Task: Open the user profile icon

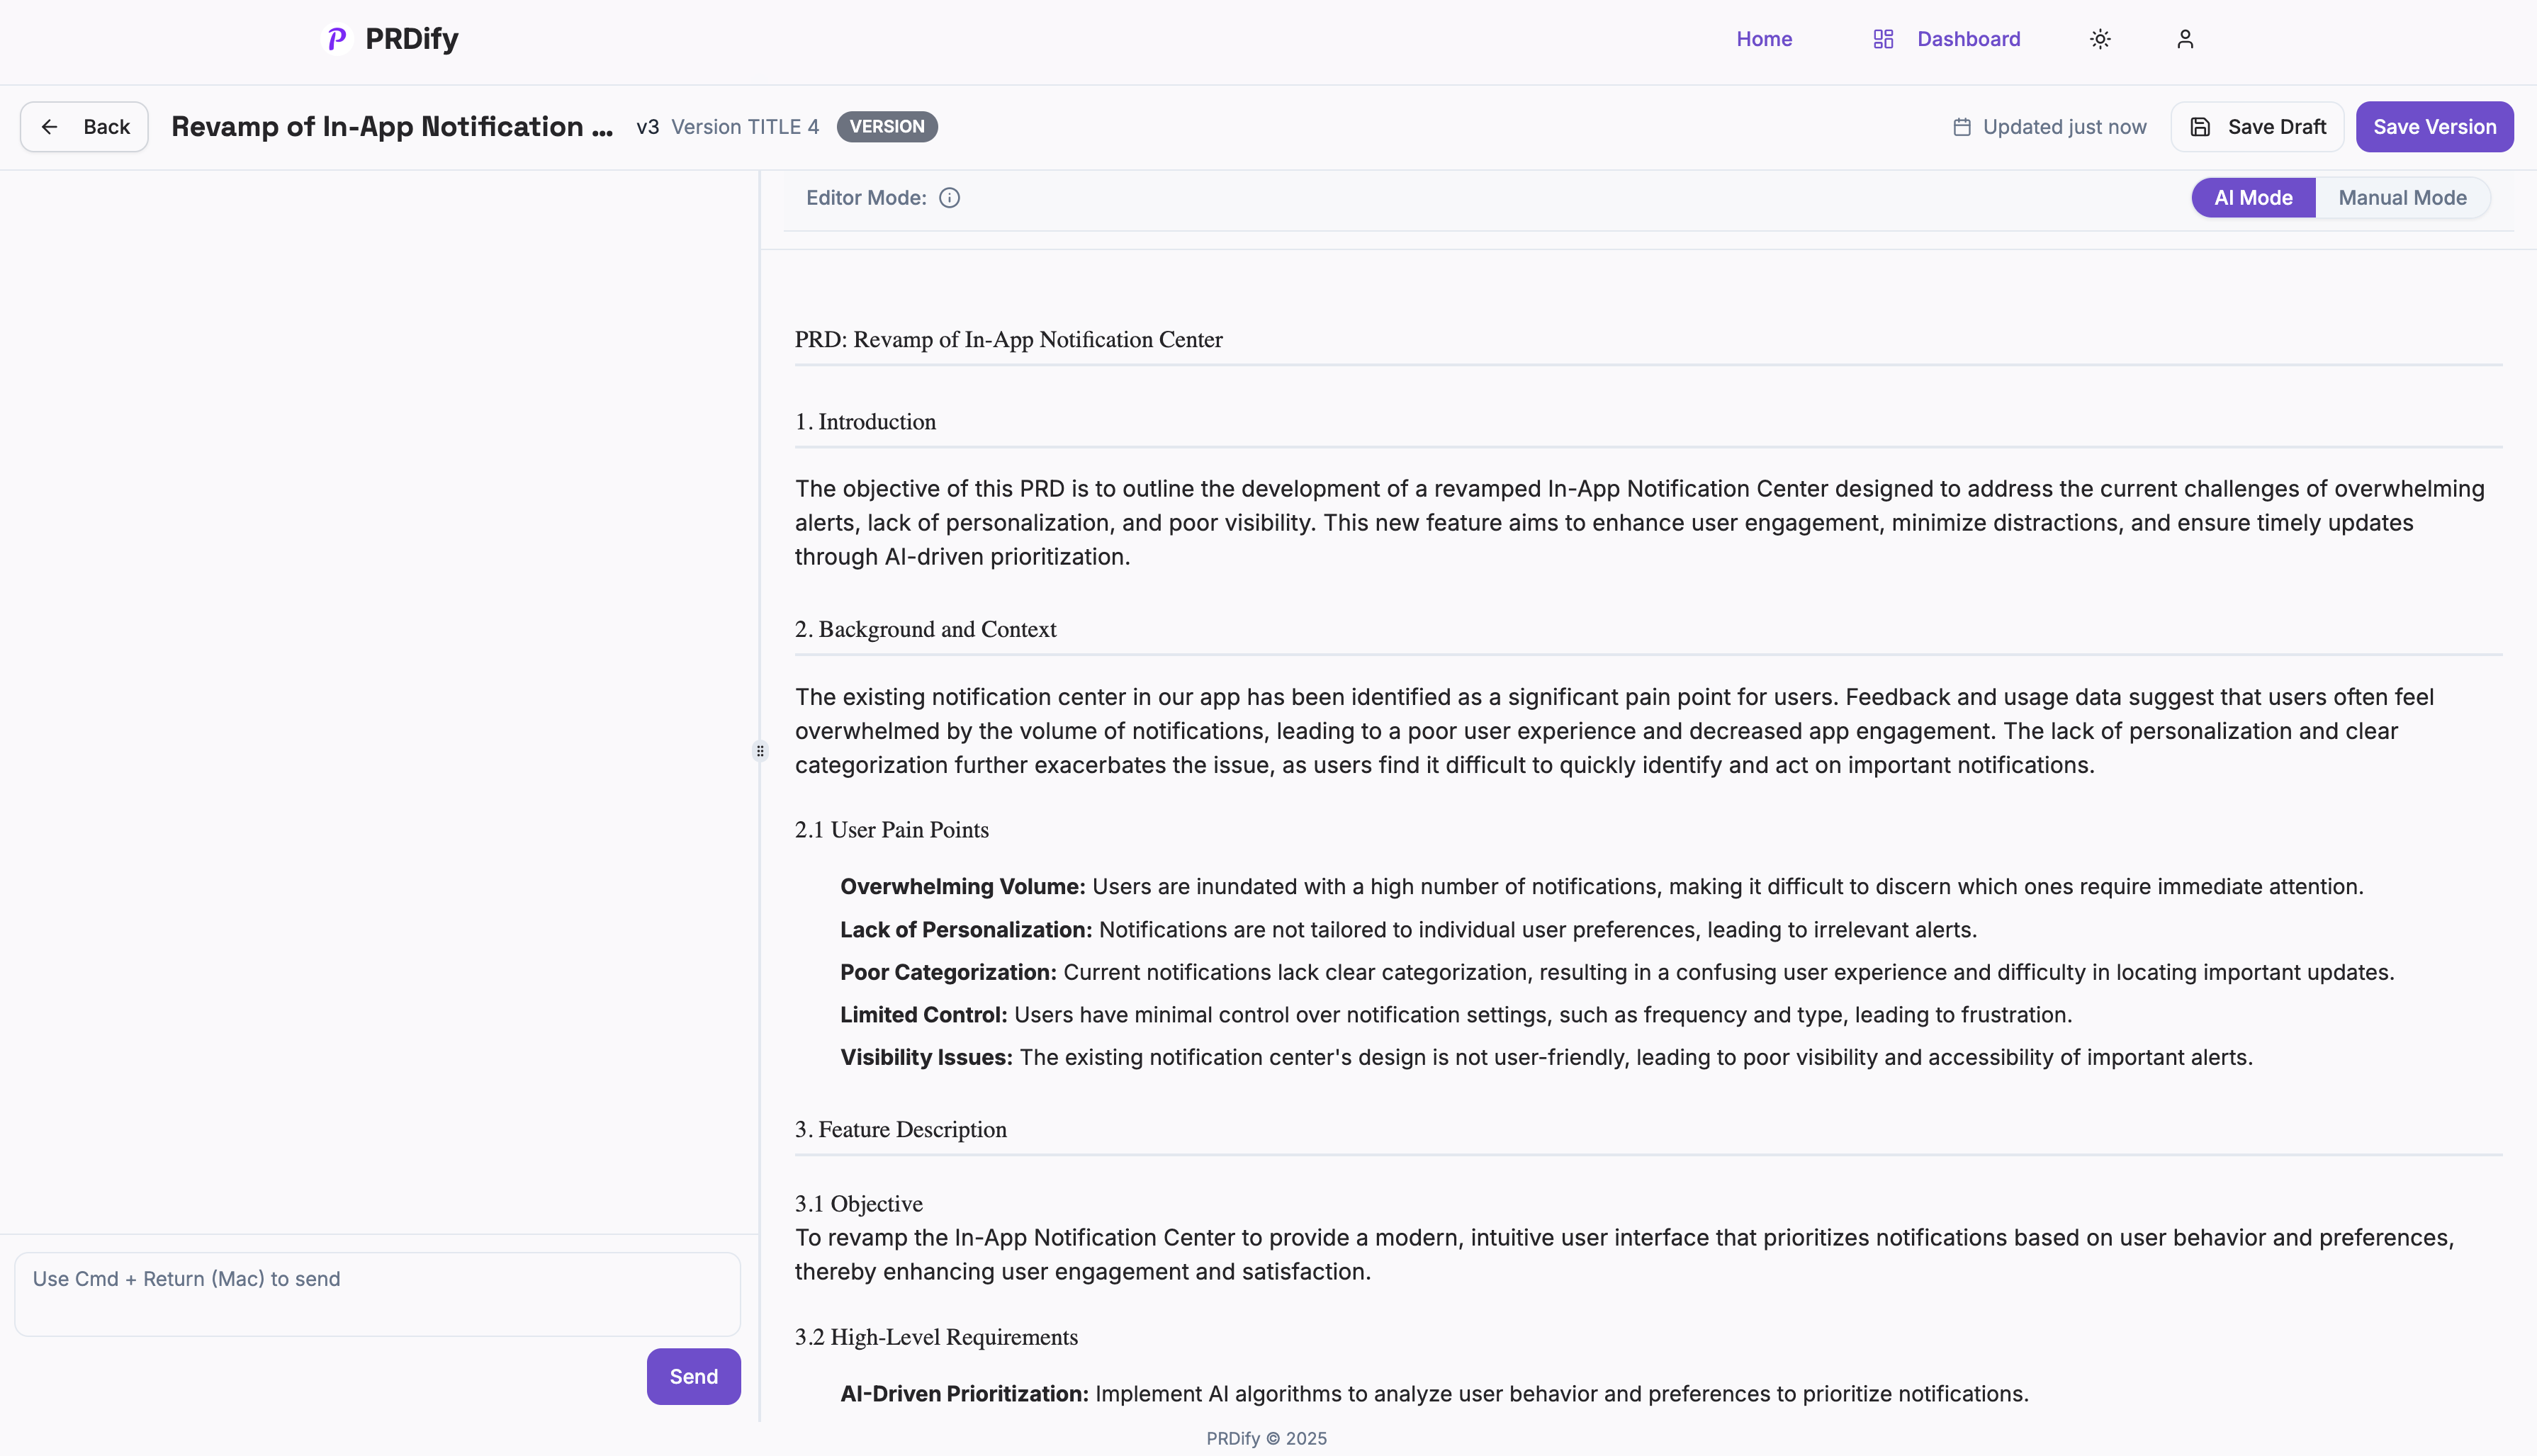Action: point(2184,39)
